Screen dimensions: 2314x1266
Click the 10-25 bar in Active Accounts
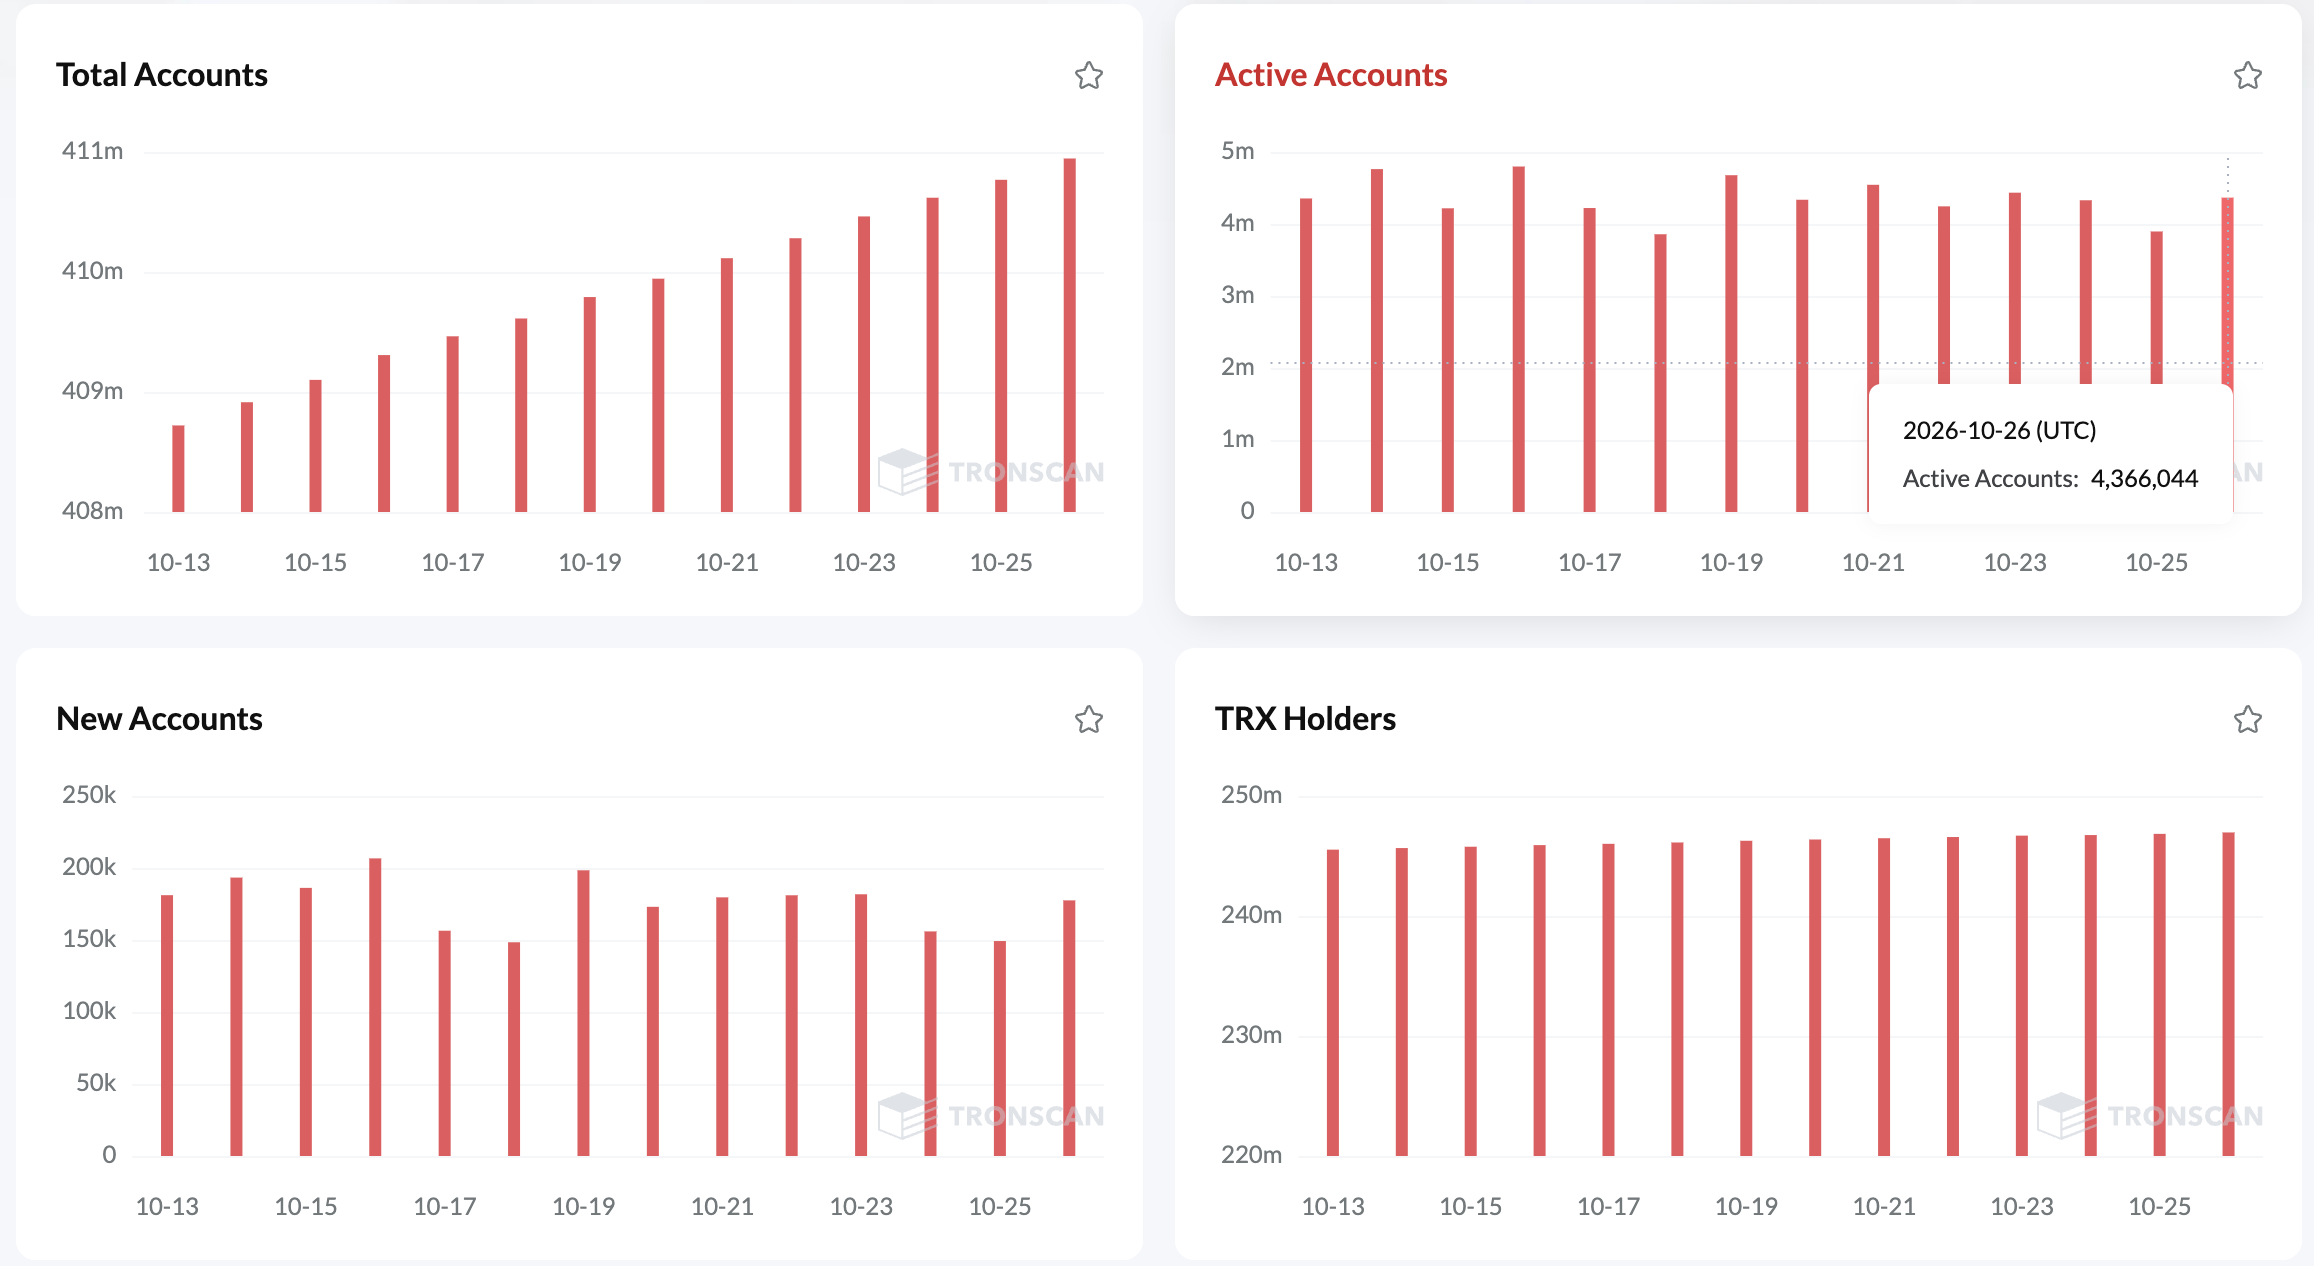pyautogui.click(x=2157, y=308)
